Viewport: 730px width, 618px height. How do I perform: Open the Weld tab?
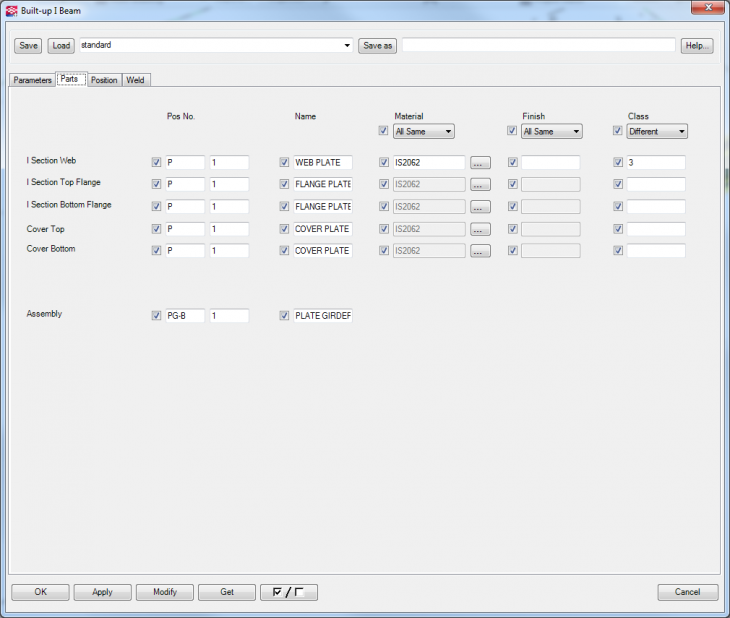click(135, 80)
